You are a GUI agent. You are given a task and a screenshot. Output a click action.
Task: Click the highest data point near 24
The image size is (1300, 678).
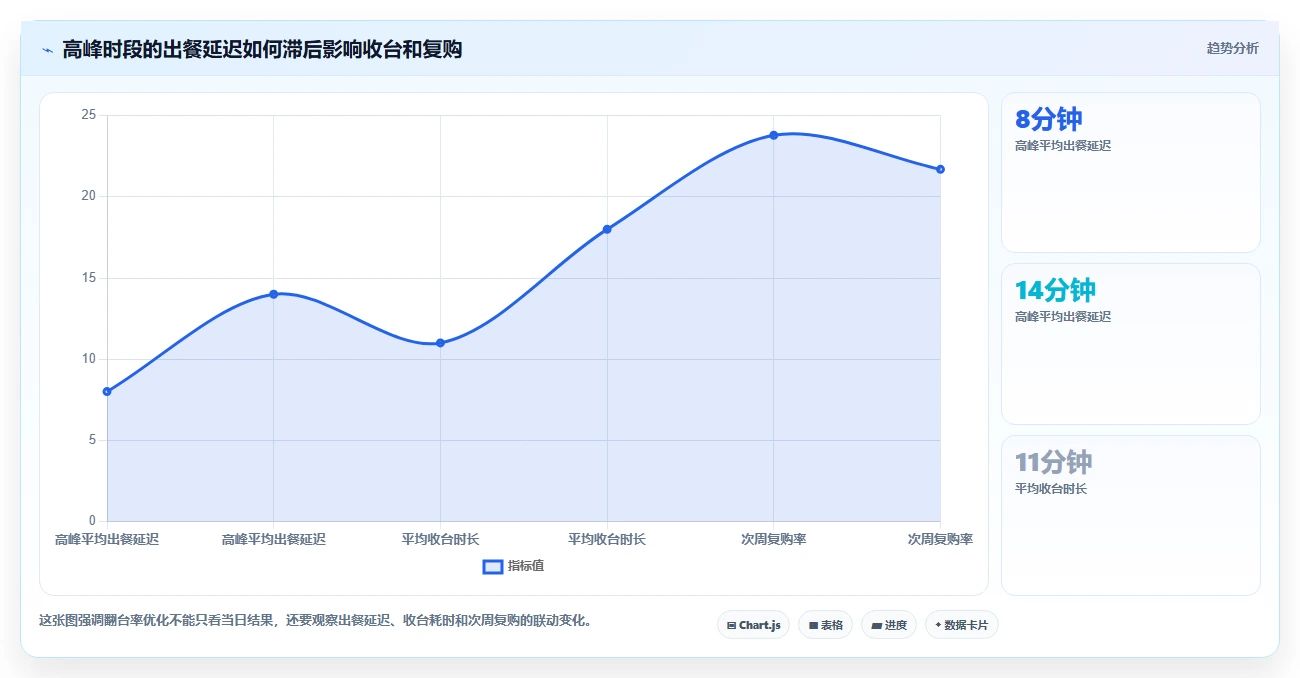coord(774,135)
